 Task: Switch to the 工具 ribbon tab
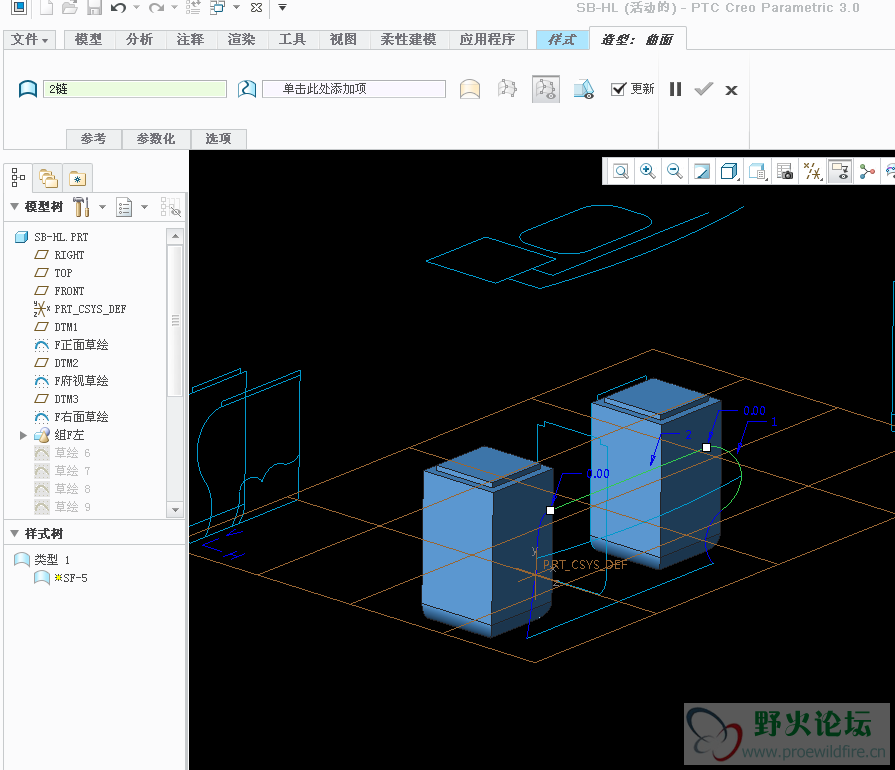292,39
